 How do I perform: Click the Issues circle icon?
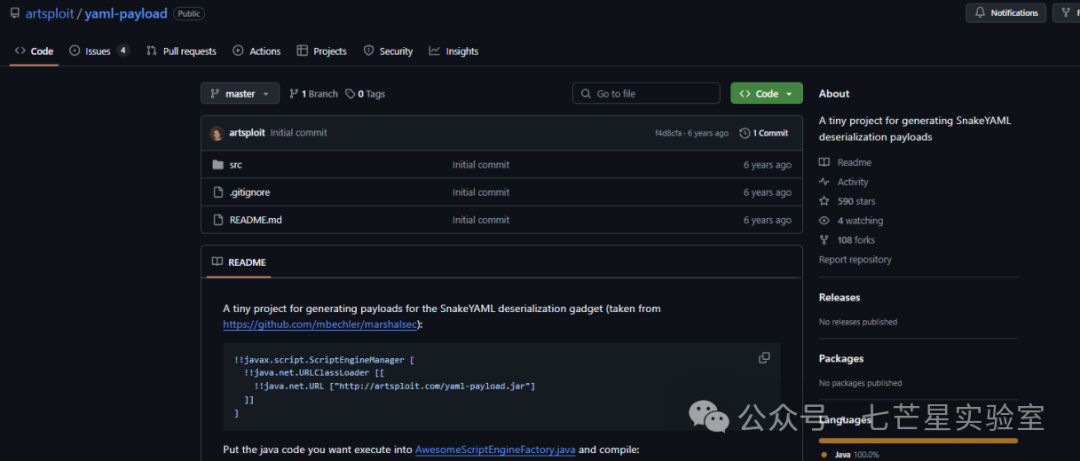[74, 51]
